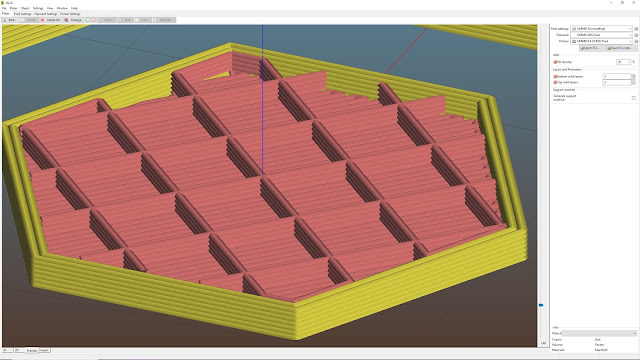
Task: Click the Add model toolbar button
Action: click(10, 20)
